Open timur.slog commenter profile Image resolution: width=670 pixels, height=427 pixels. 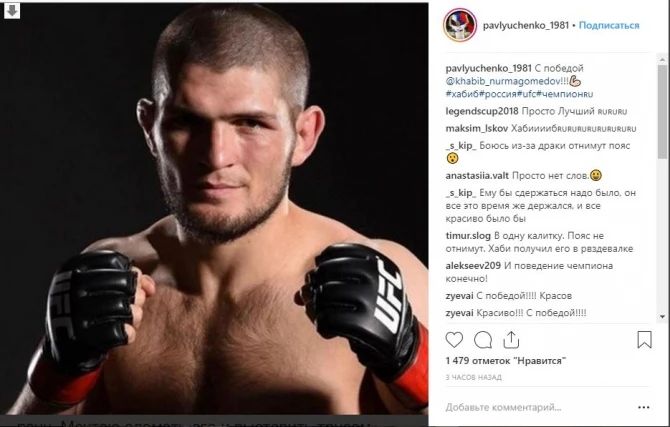pos(468,236)
